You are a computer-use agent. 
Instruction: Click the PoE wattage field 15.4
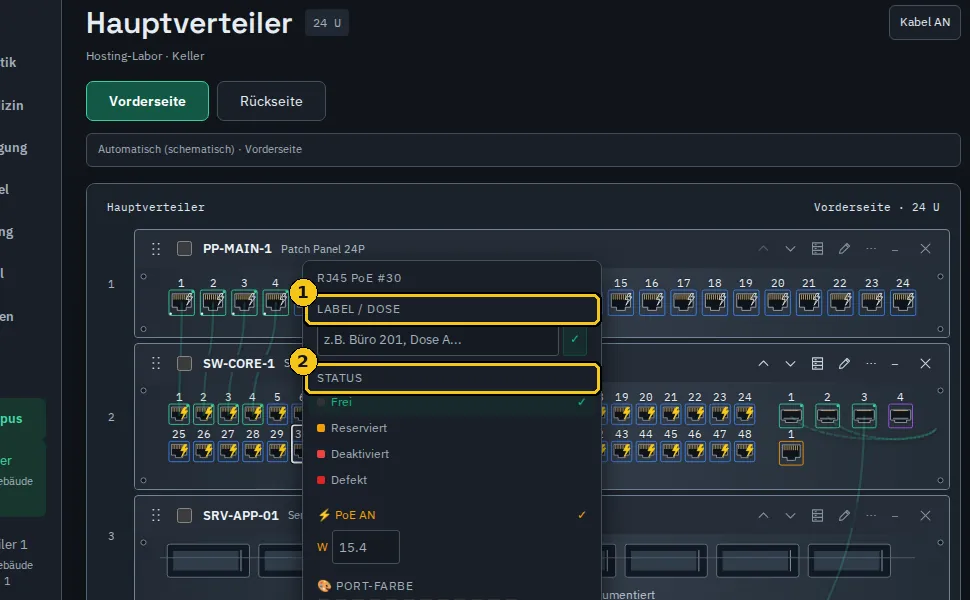[366, 547]
